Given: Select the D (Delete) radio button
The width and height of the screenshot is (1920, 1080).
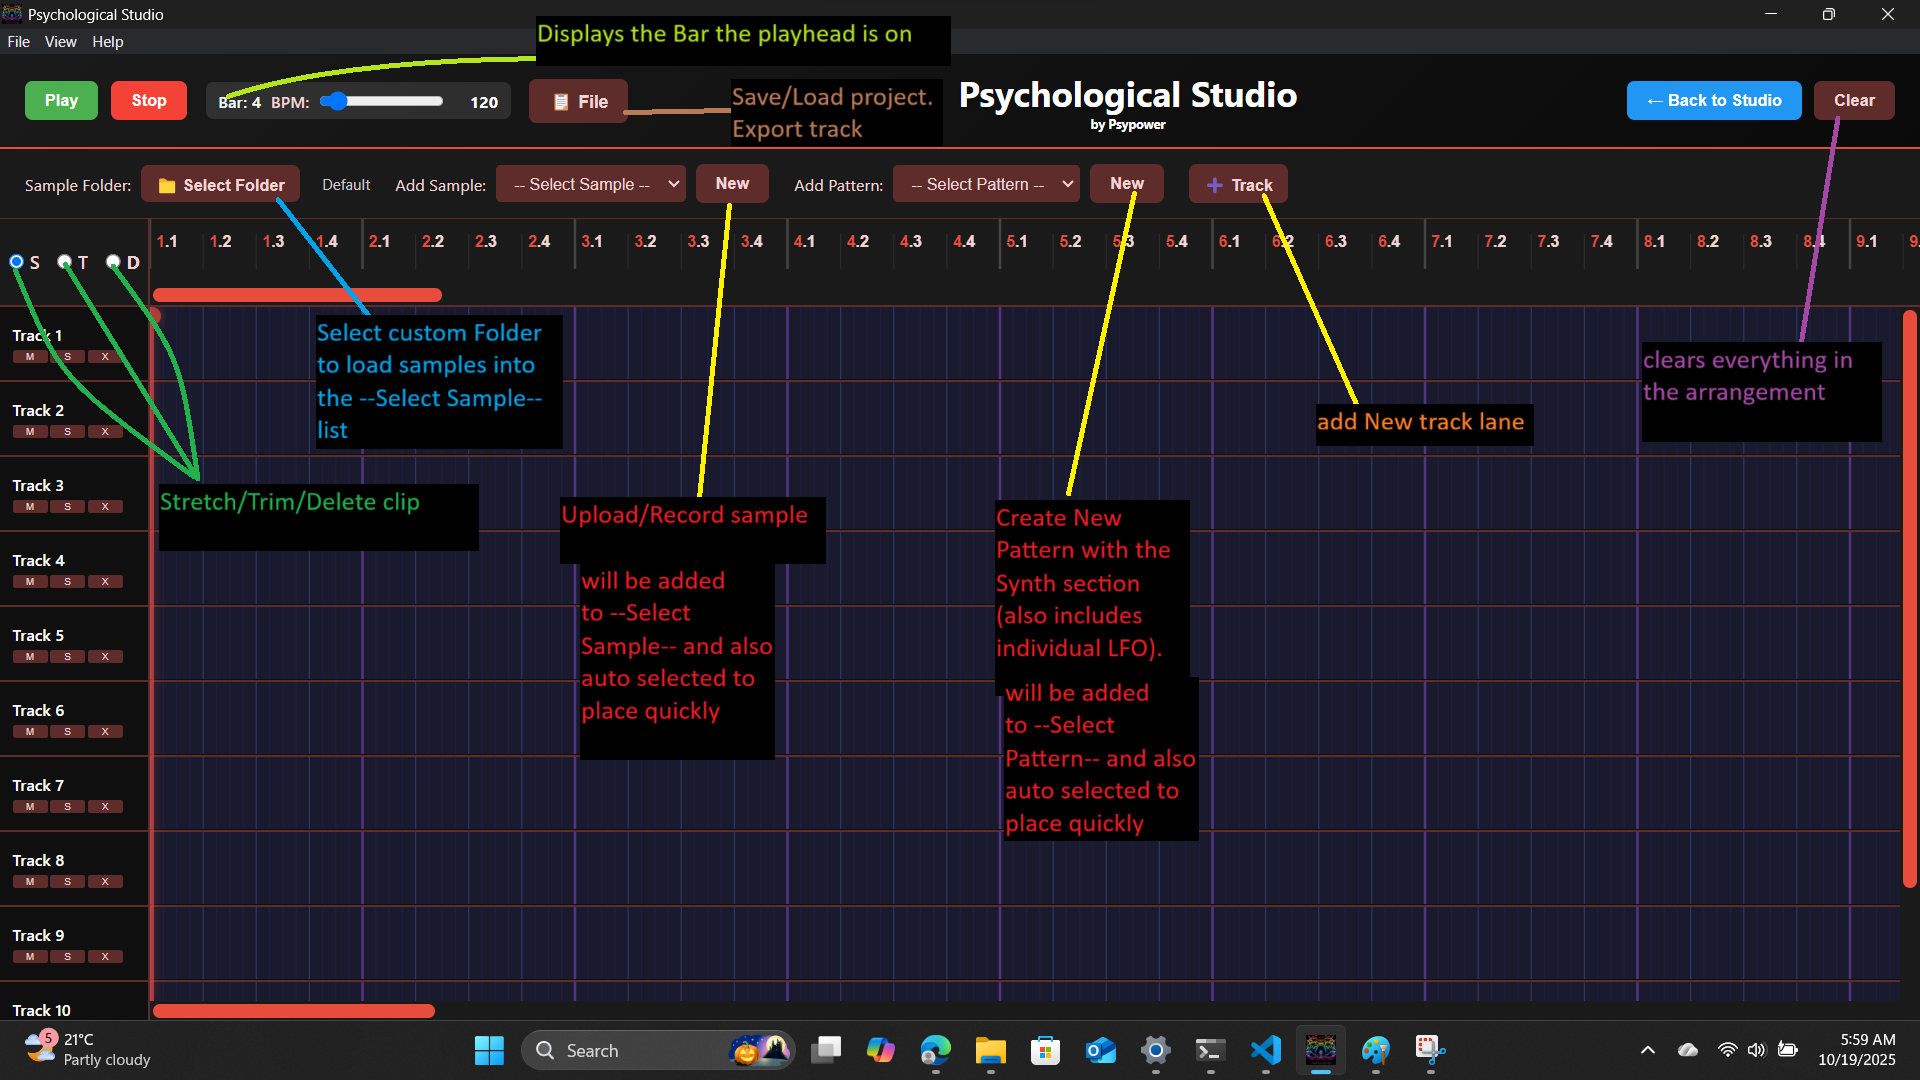Looking at the screenshot, I should [114, 262].
